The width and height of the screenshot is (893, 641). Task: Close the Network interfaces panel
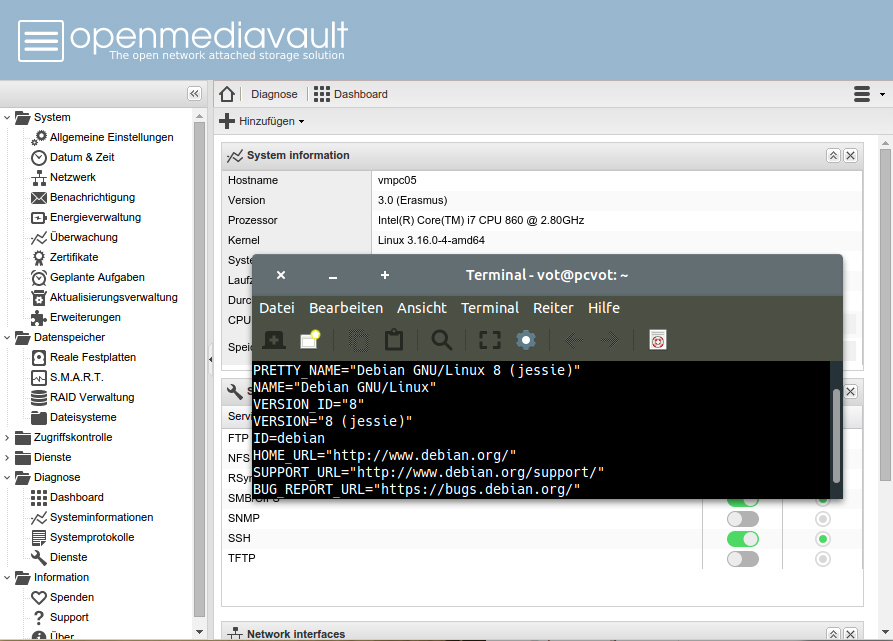(850, 634)
